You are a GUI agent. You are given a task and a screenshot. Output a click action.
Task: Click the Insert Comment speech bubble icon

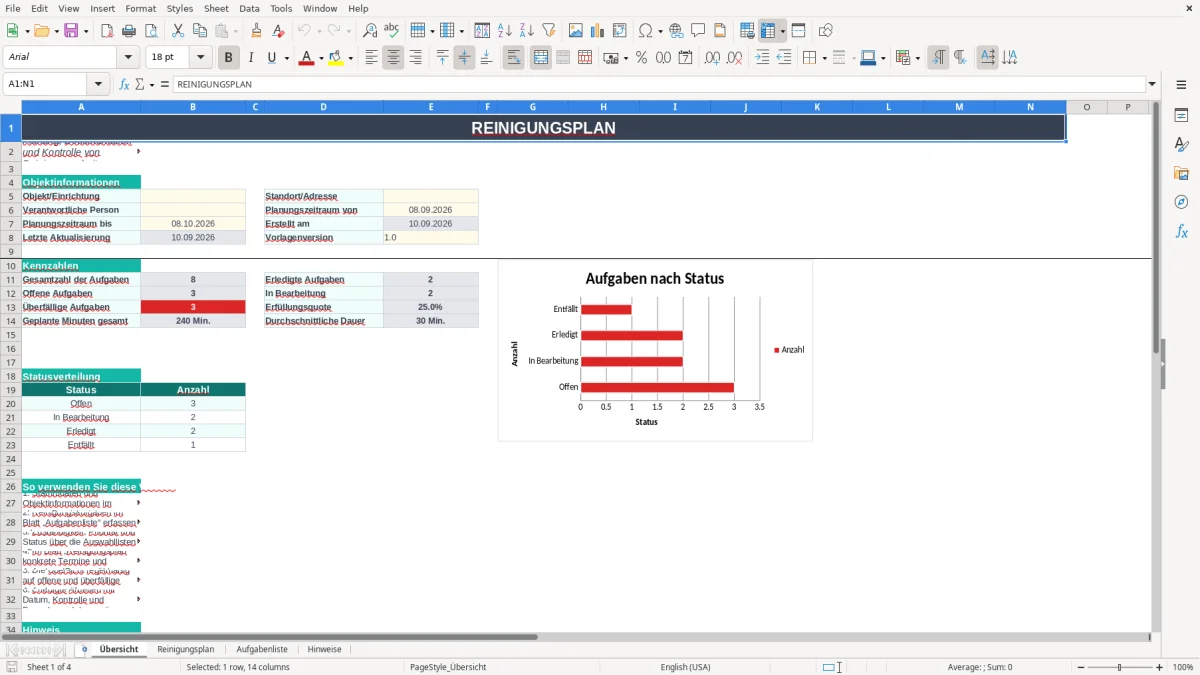pyautogui.click(x=698, y=31)
